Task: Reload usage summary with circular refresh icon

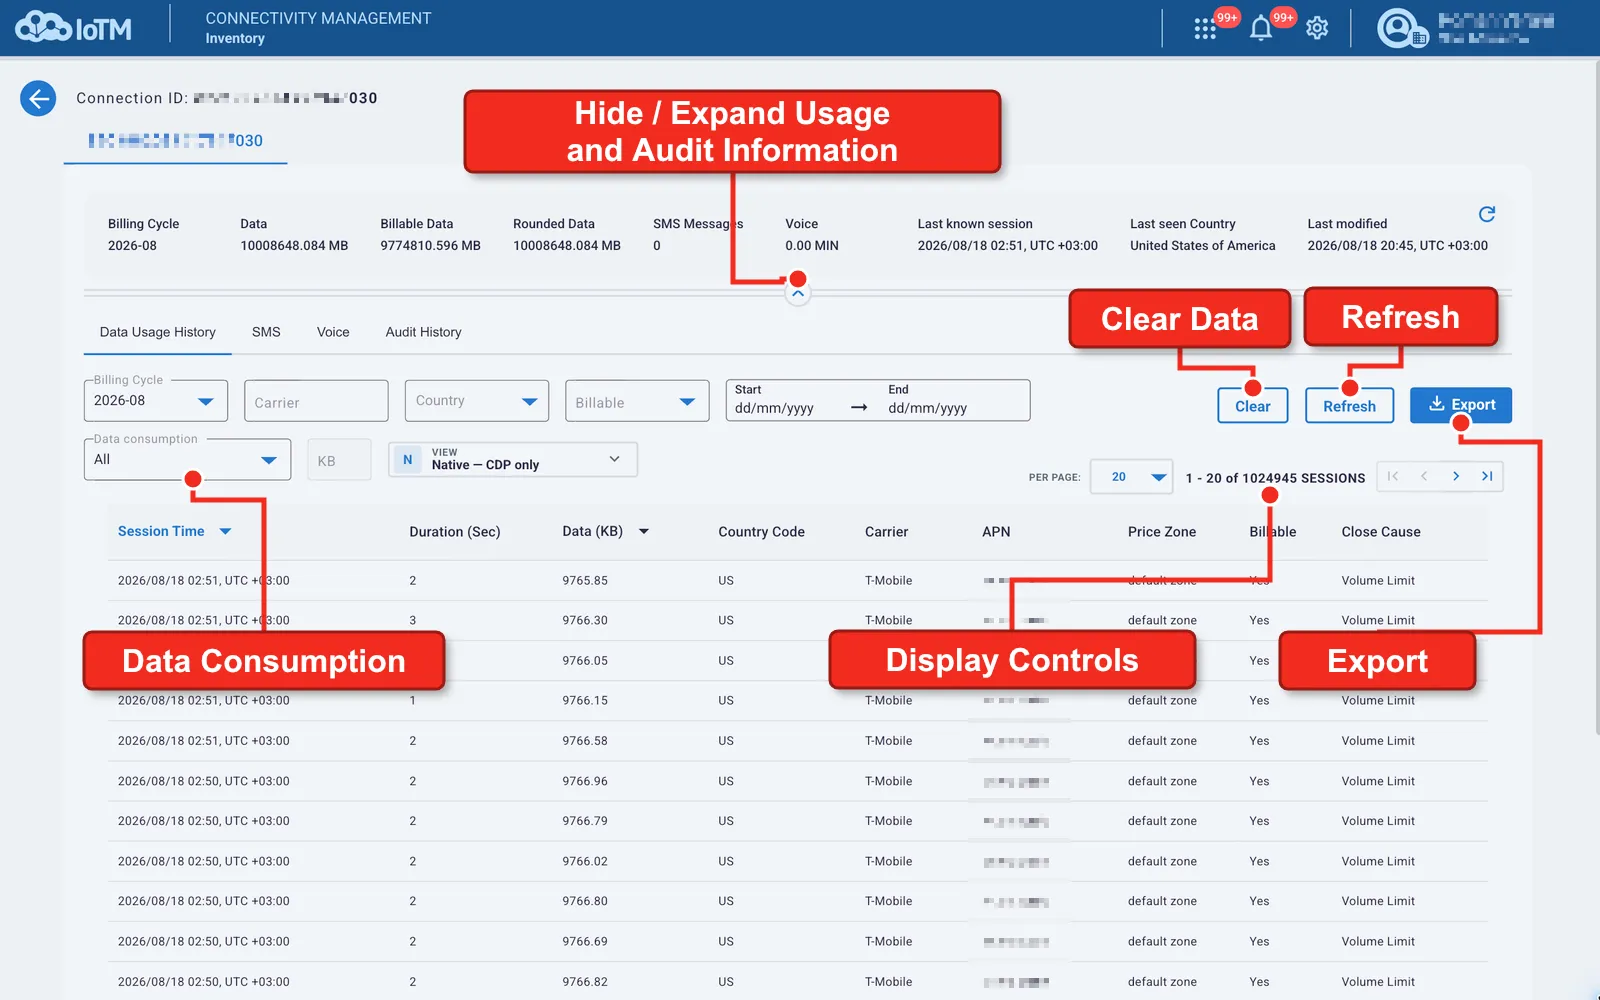Action: tap(1486, 214)
